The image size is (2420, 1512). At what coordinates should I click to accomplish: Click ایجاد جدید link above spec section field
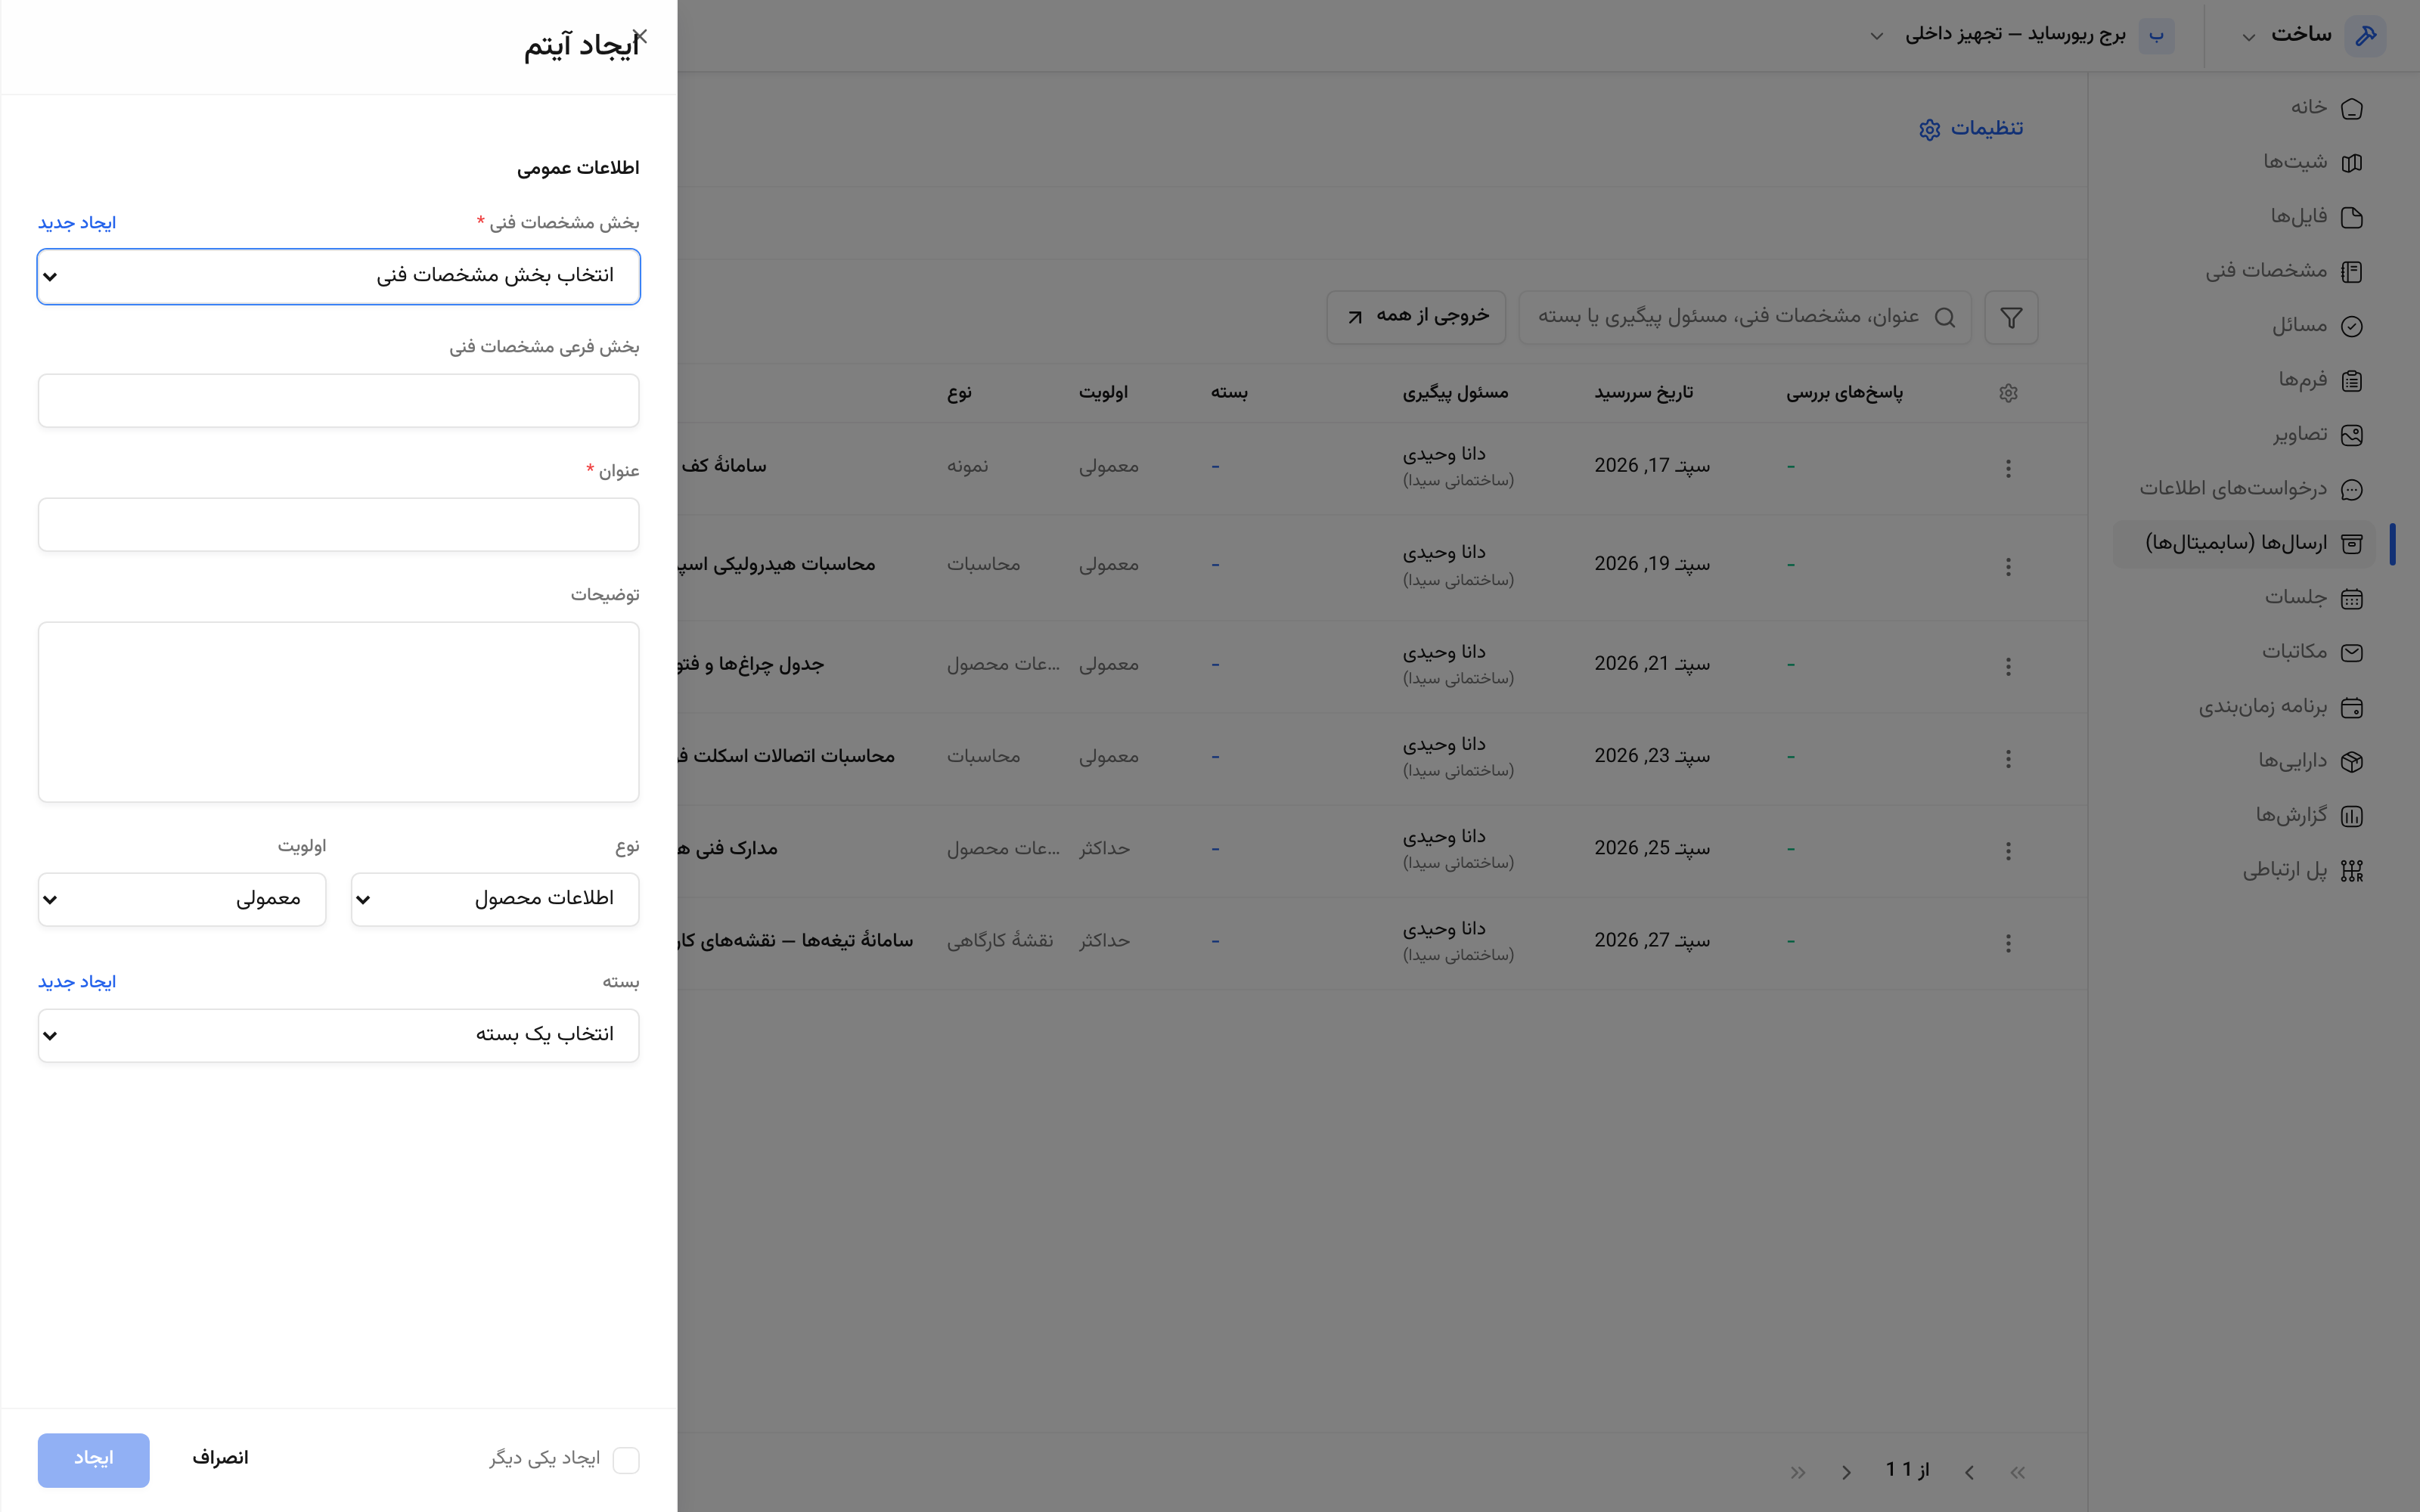(77, 223)
